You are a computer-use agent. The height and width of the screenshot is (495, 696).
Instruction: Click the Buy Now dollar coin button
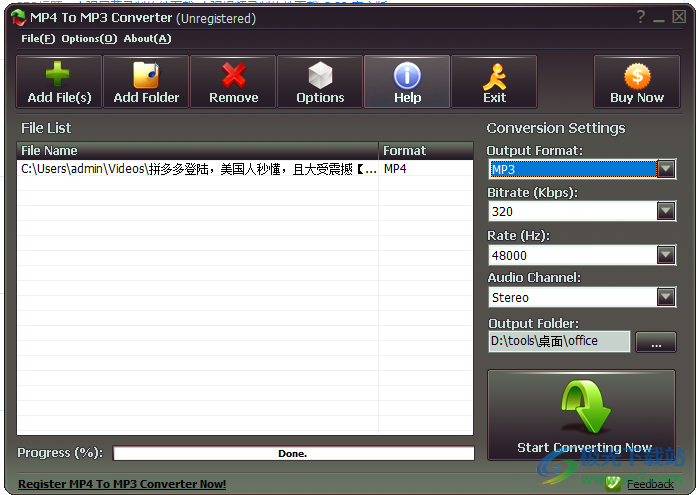click(x=637, y=82)
